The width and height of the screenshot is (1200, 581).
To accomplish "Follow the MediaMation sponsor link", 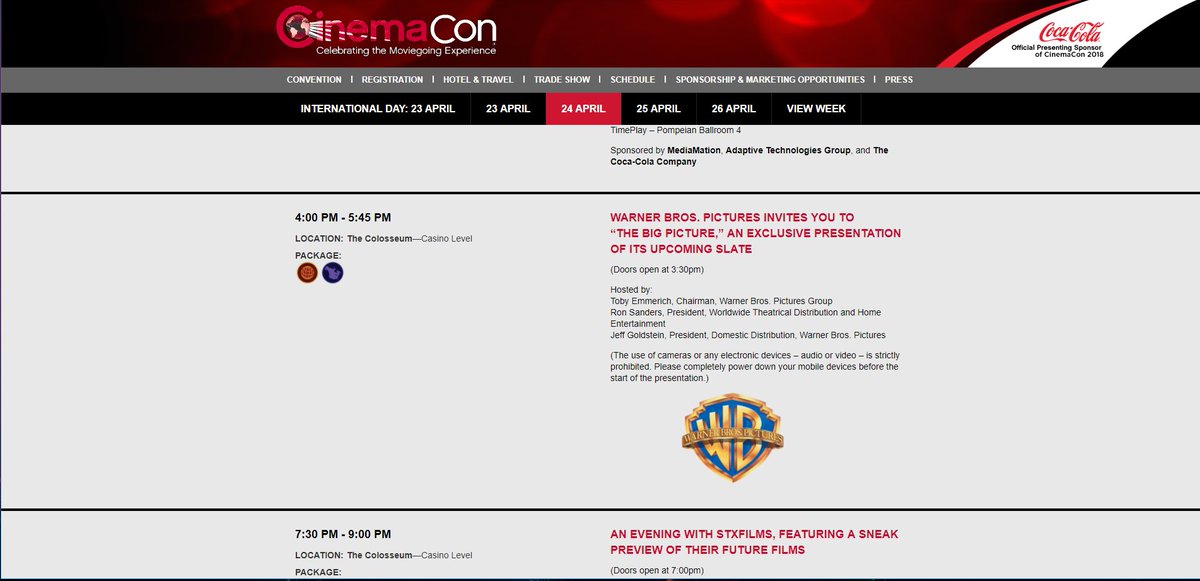I will pyautogui.click(x=694, y=150).
